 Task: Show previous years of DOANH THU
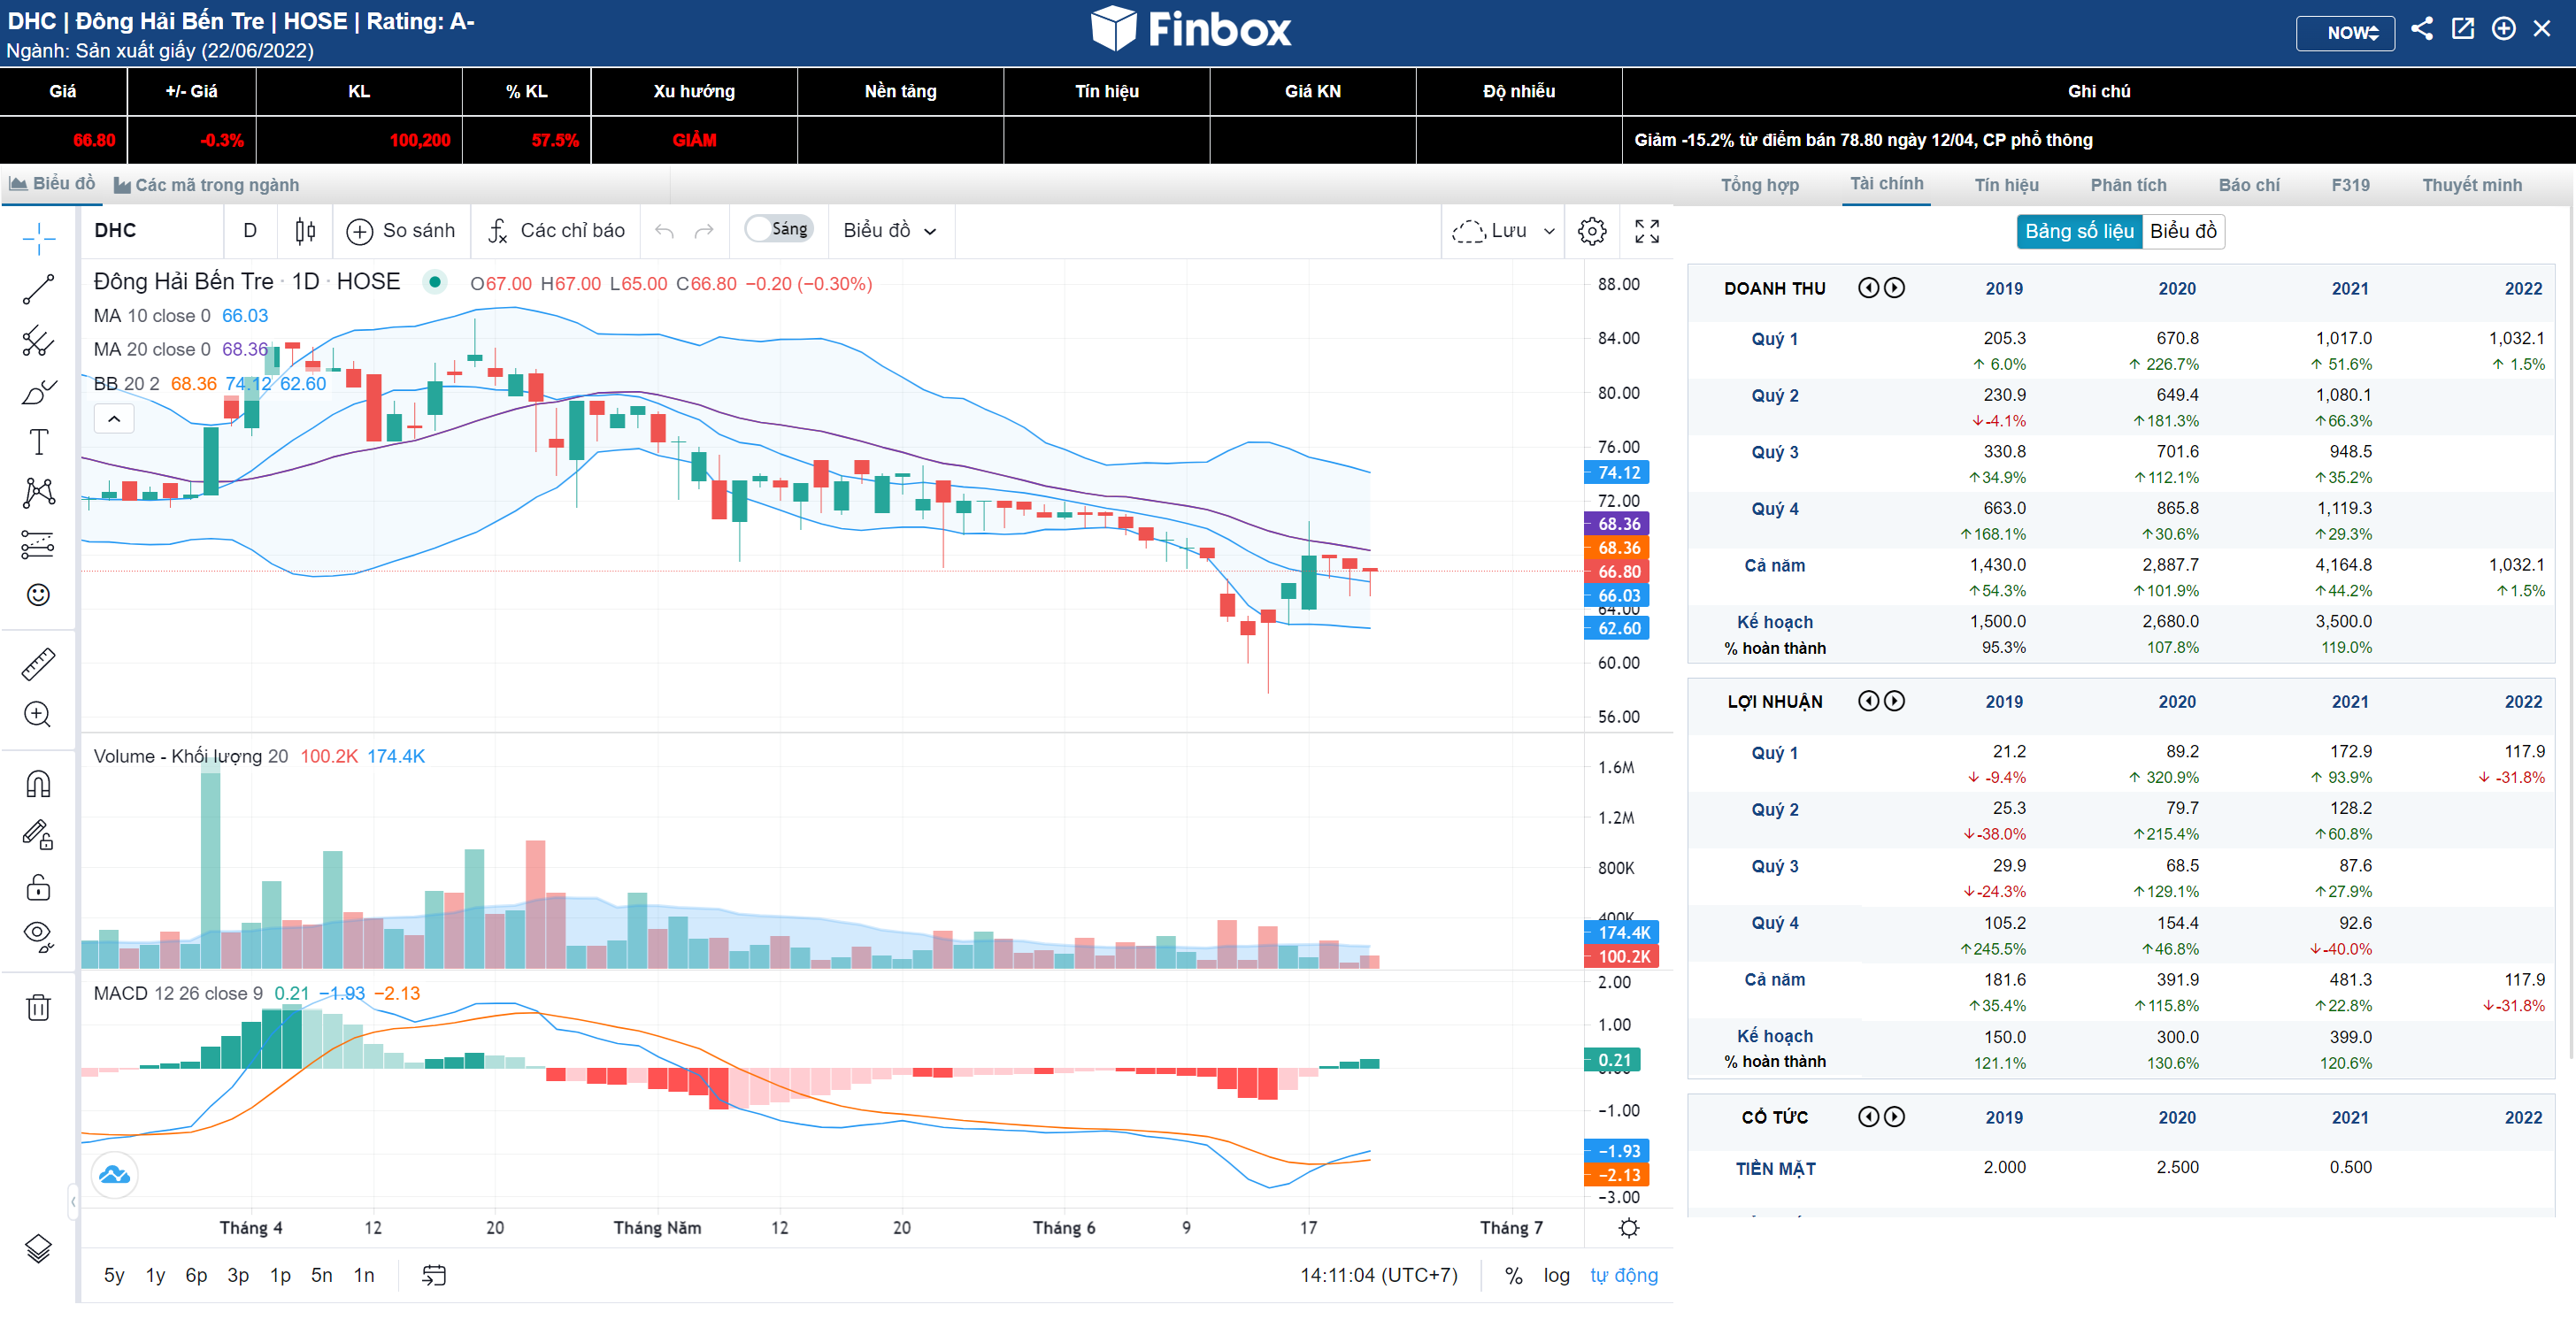click(1868, 288)
